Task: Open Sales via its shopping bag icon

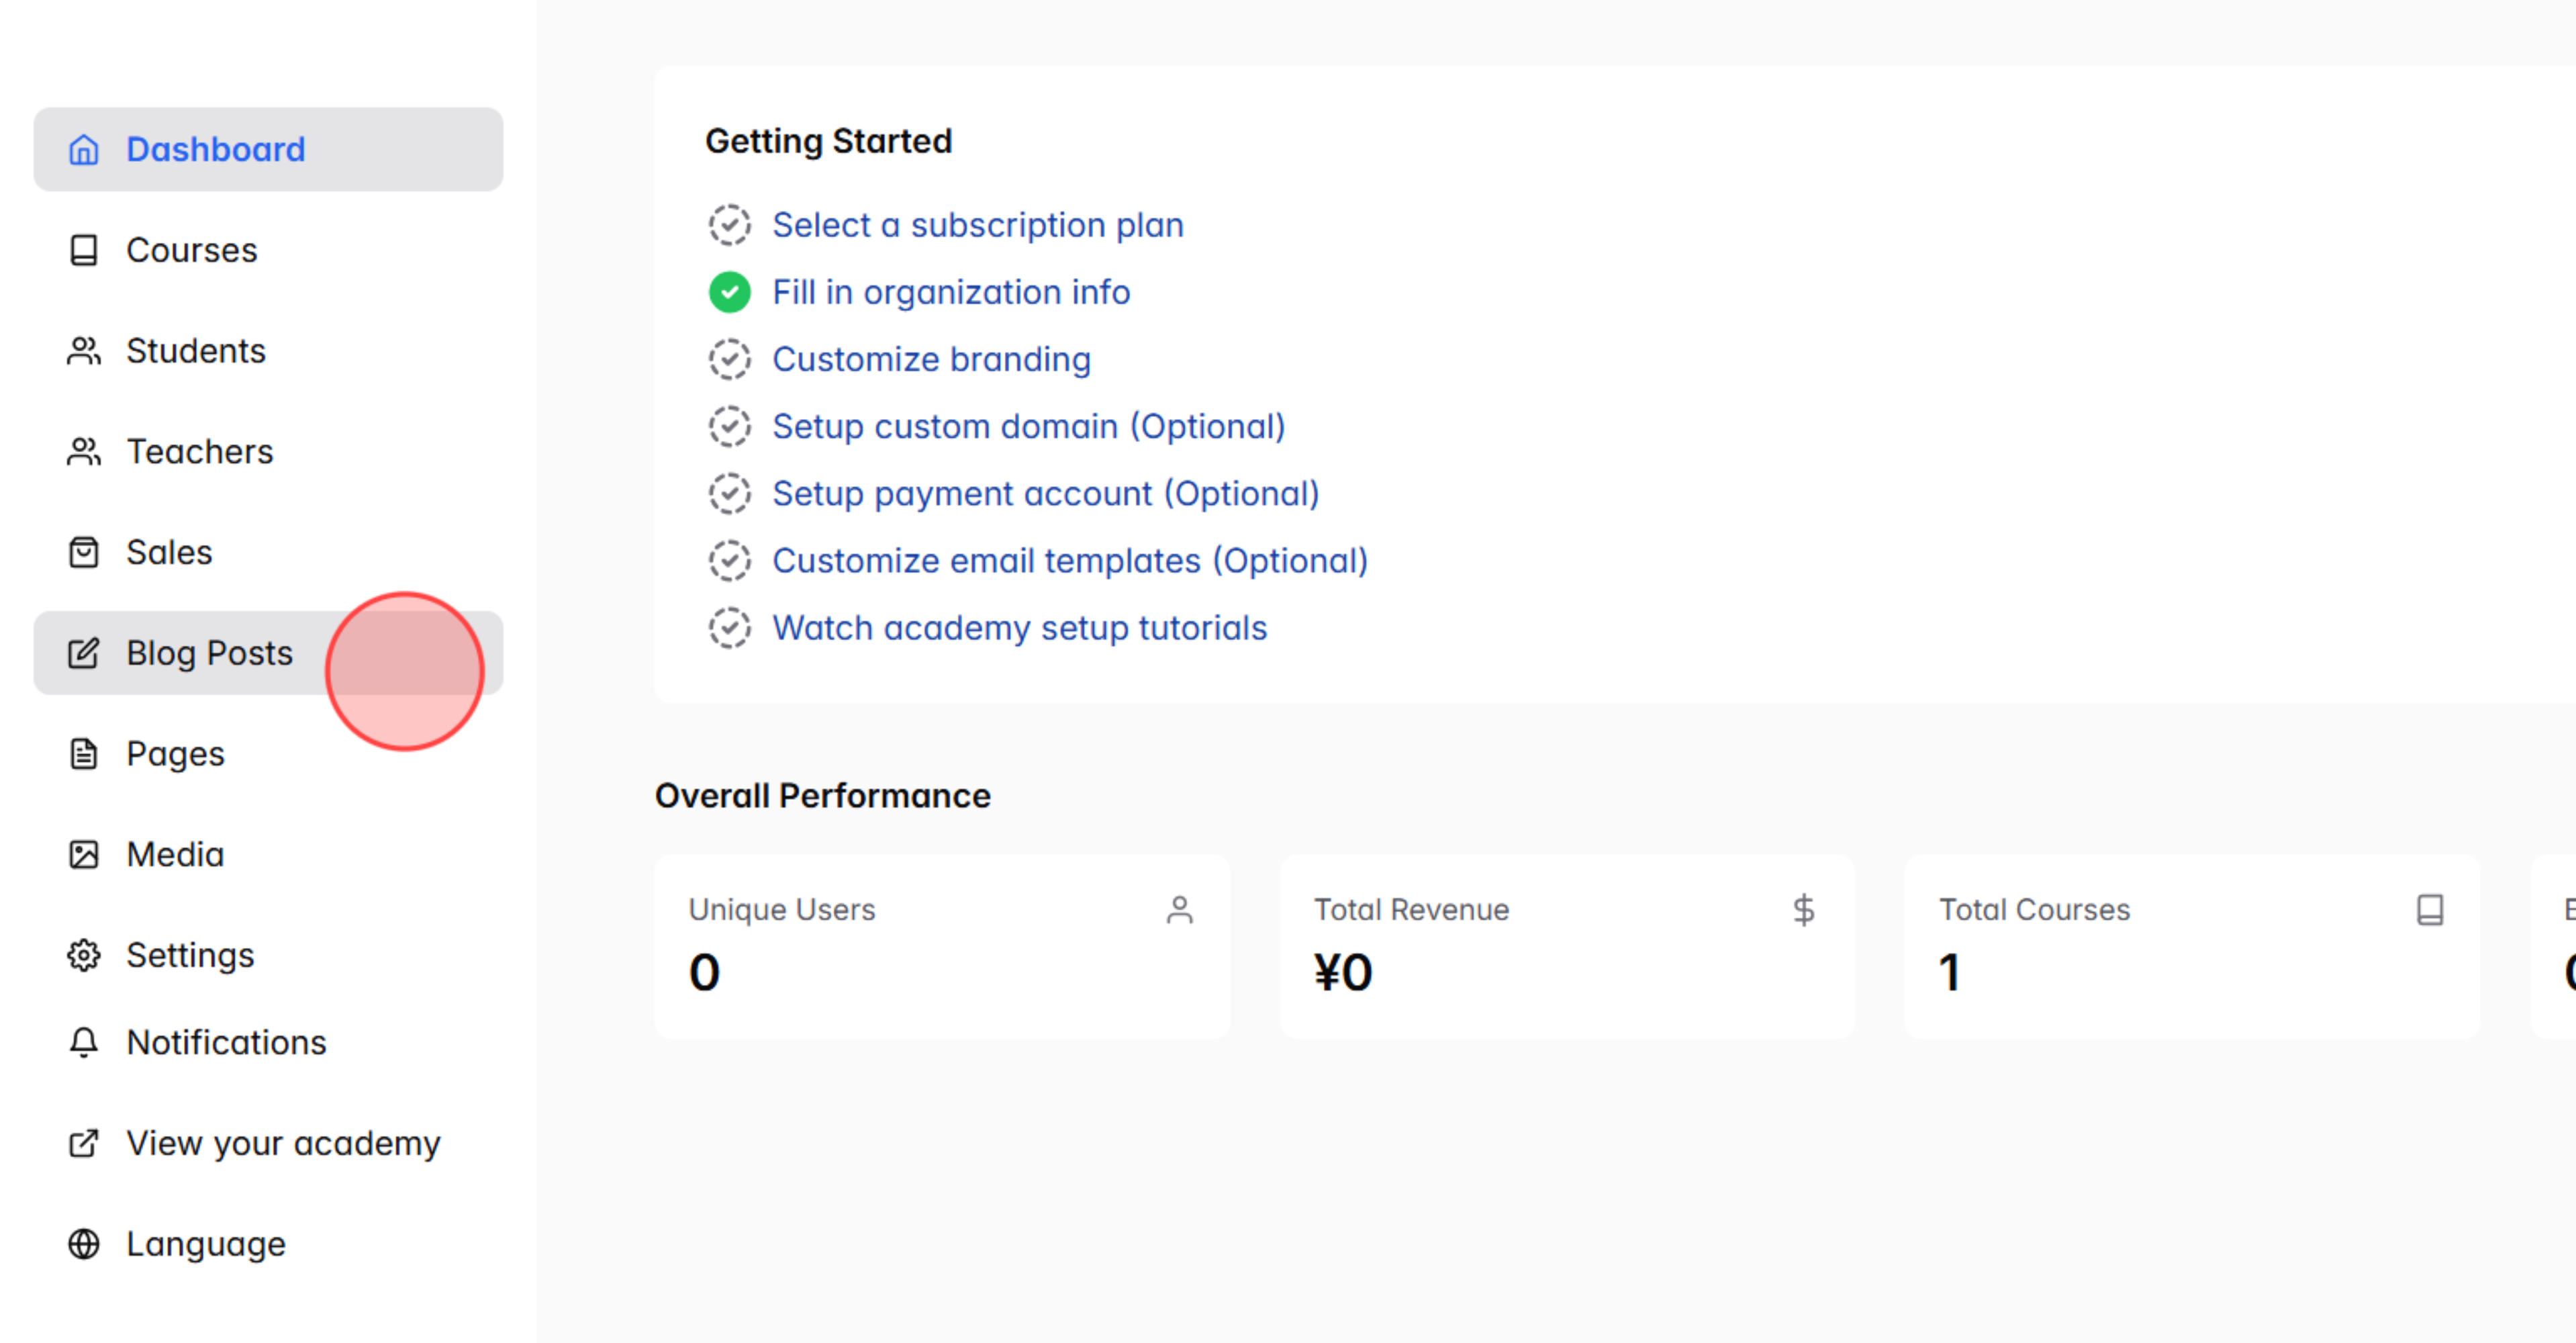Action: pos(83,552)
